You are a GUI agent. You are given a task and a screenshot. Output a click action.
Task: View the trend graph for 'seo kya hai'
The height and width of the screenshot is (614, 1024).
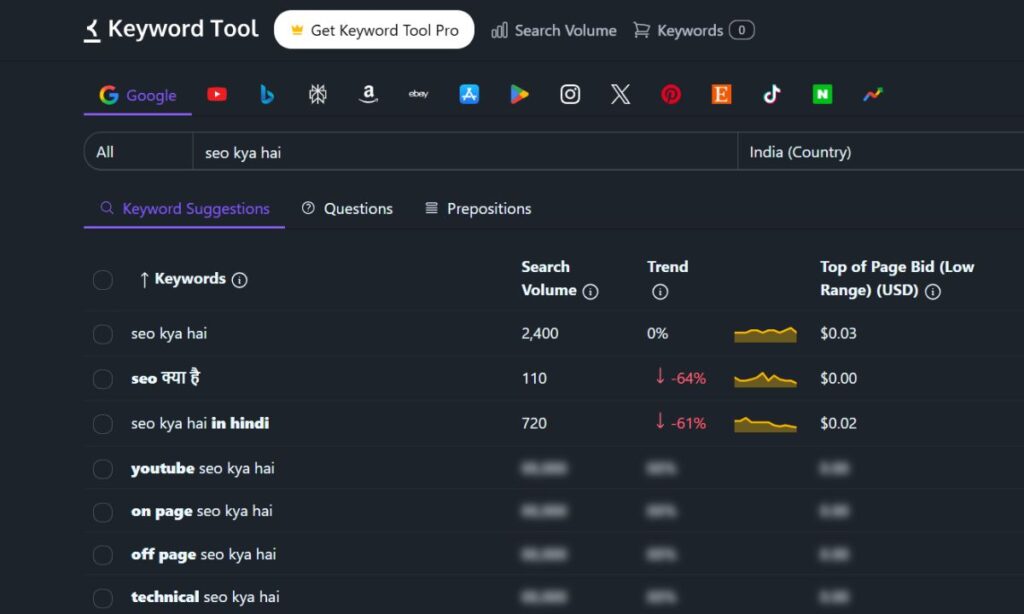[x=765, y=333]
